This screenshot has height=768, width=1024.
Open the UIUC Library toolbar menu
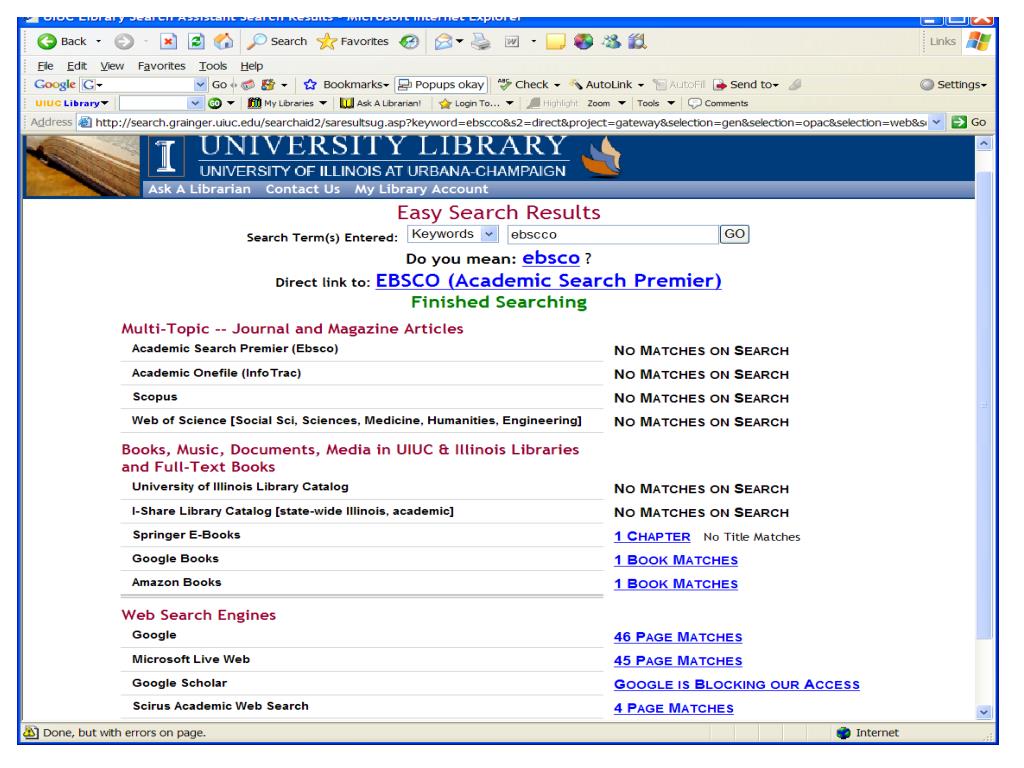pyautogui.click(x=72, y=103)
